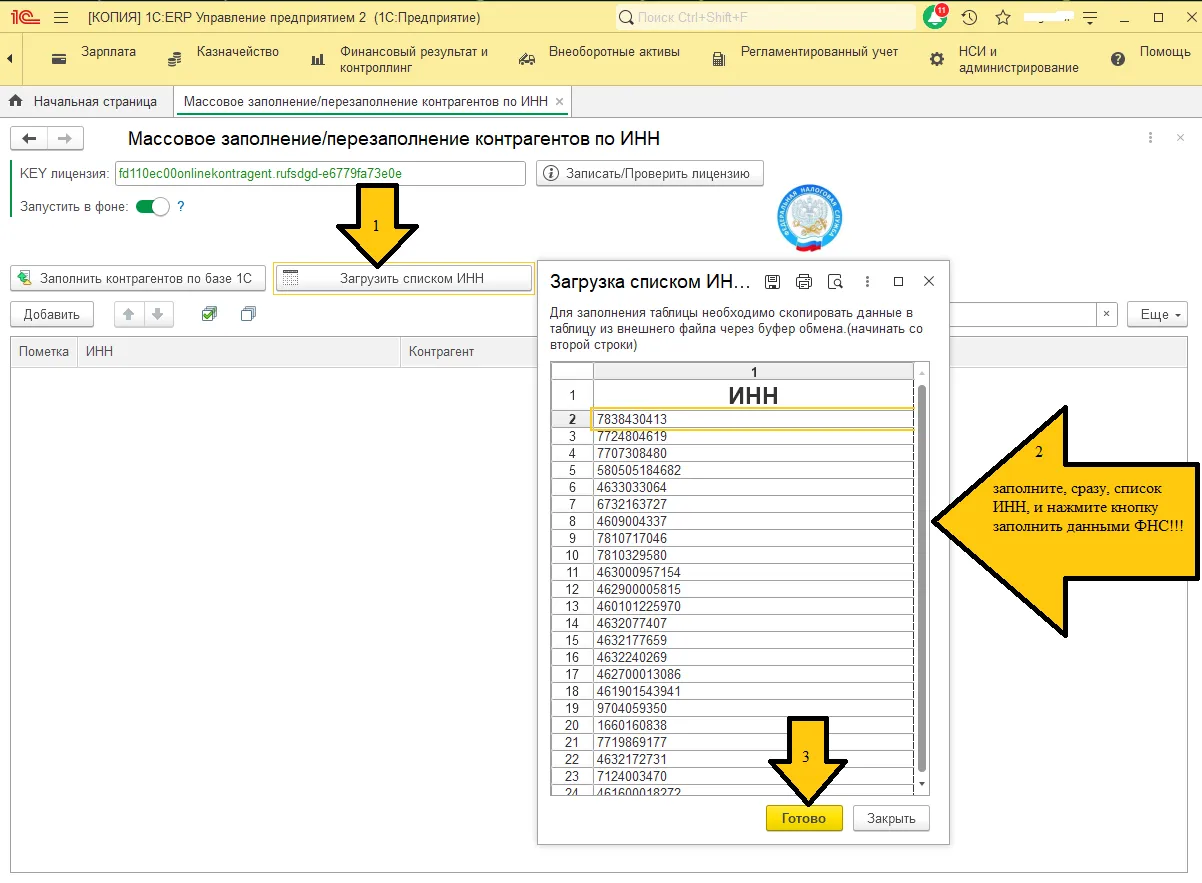
Task: Open dialog's three-dot more menu
Action: click(x=867, y=282)
